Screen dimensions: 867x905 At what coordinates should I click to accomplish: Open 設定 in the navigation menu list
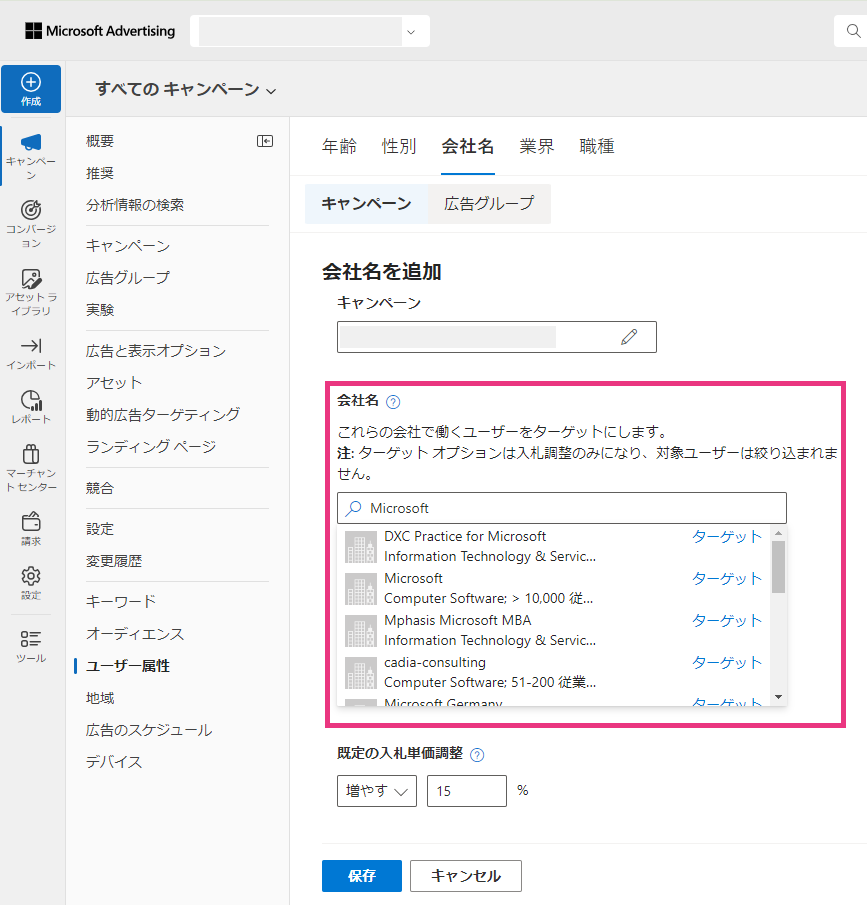point(100,529)
